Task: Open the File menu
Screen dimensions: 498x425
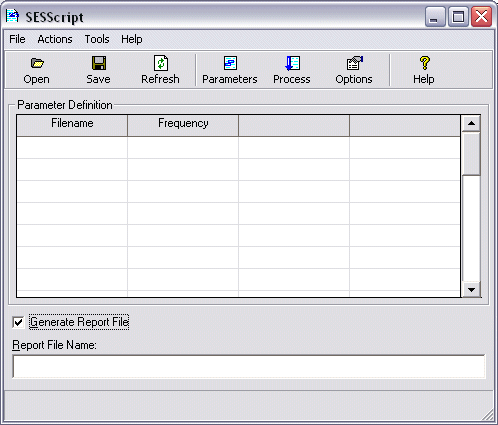Action: [17, 39]
